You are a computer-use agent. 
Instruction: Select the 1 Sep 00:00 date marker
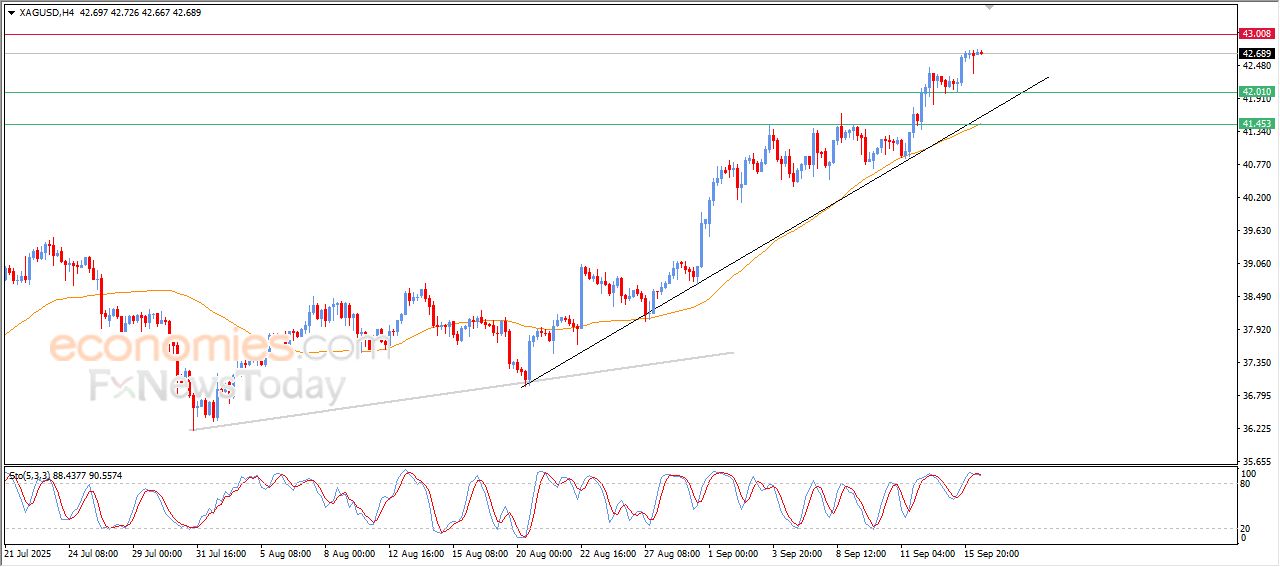732,552
